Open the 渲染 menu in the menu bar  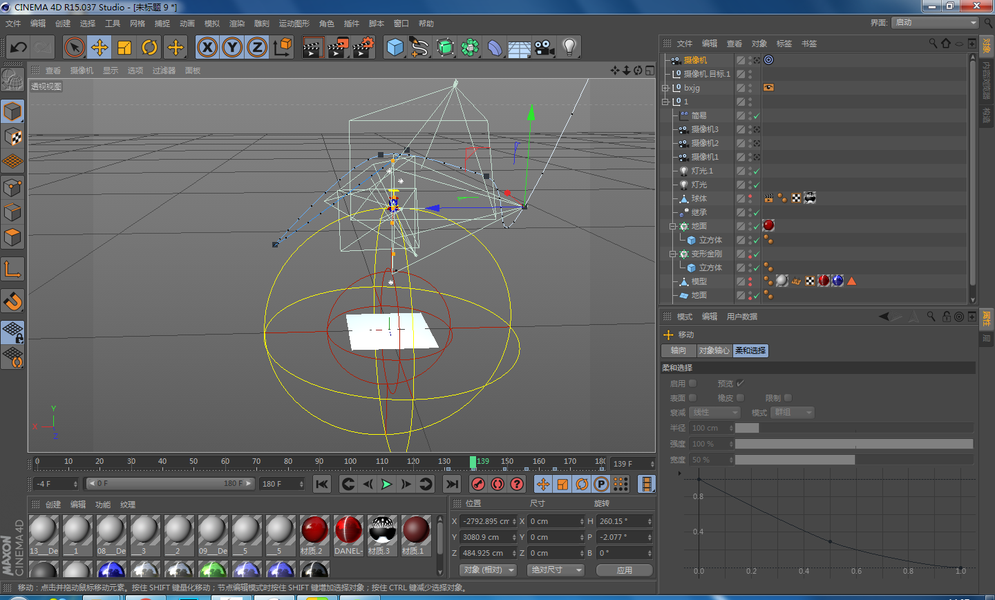coord(237,23)
